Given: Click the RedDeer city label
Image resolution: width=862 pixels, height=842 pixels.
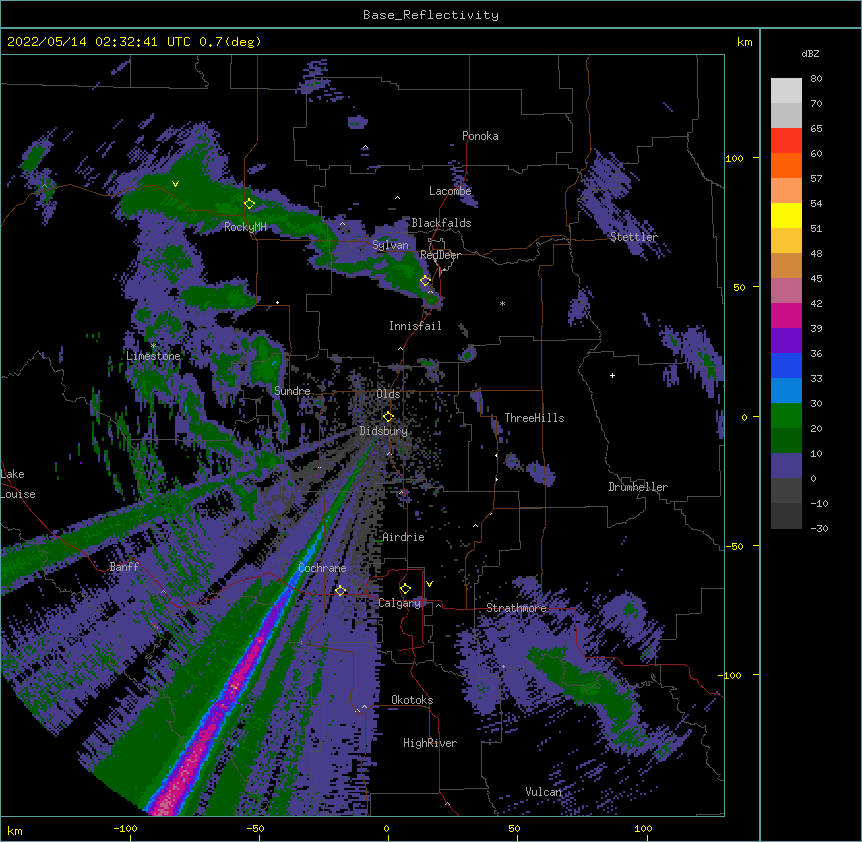Looking at the screenshot, I should 440,255.
